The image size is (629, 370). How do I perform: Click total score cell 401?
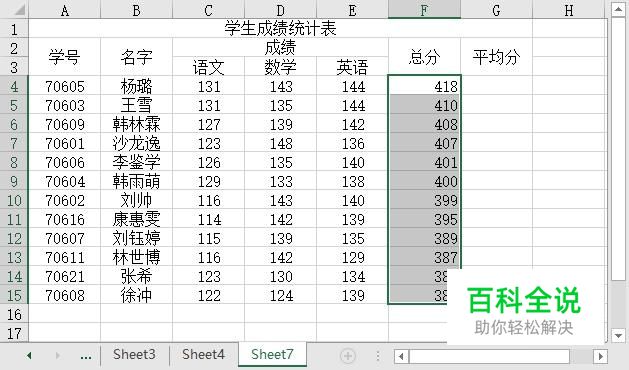424,162
